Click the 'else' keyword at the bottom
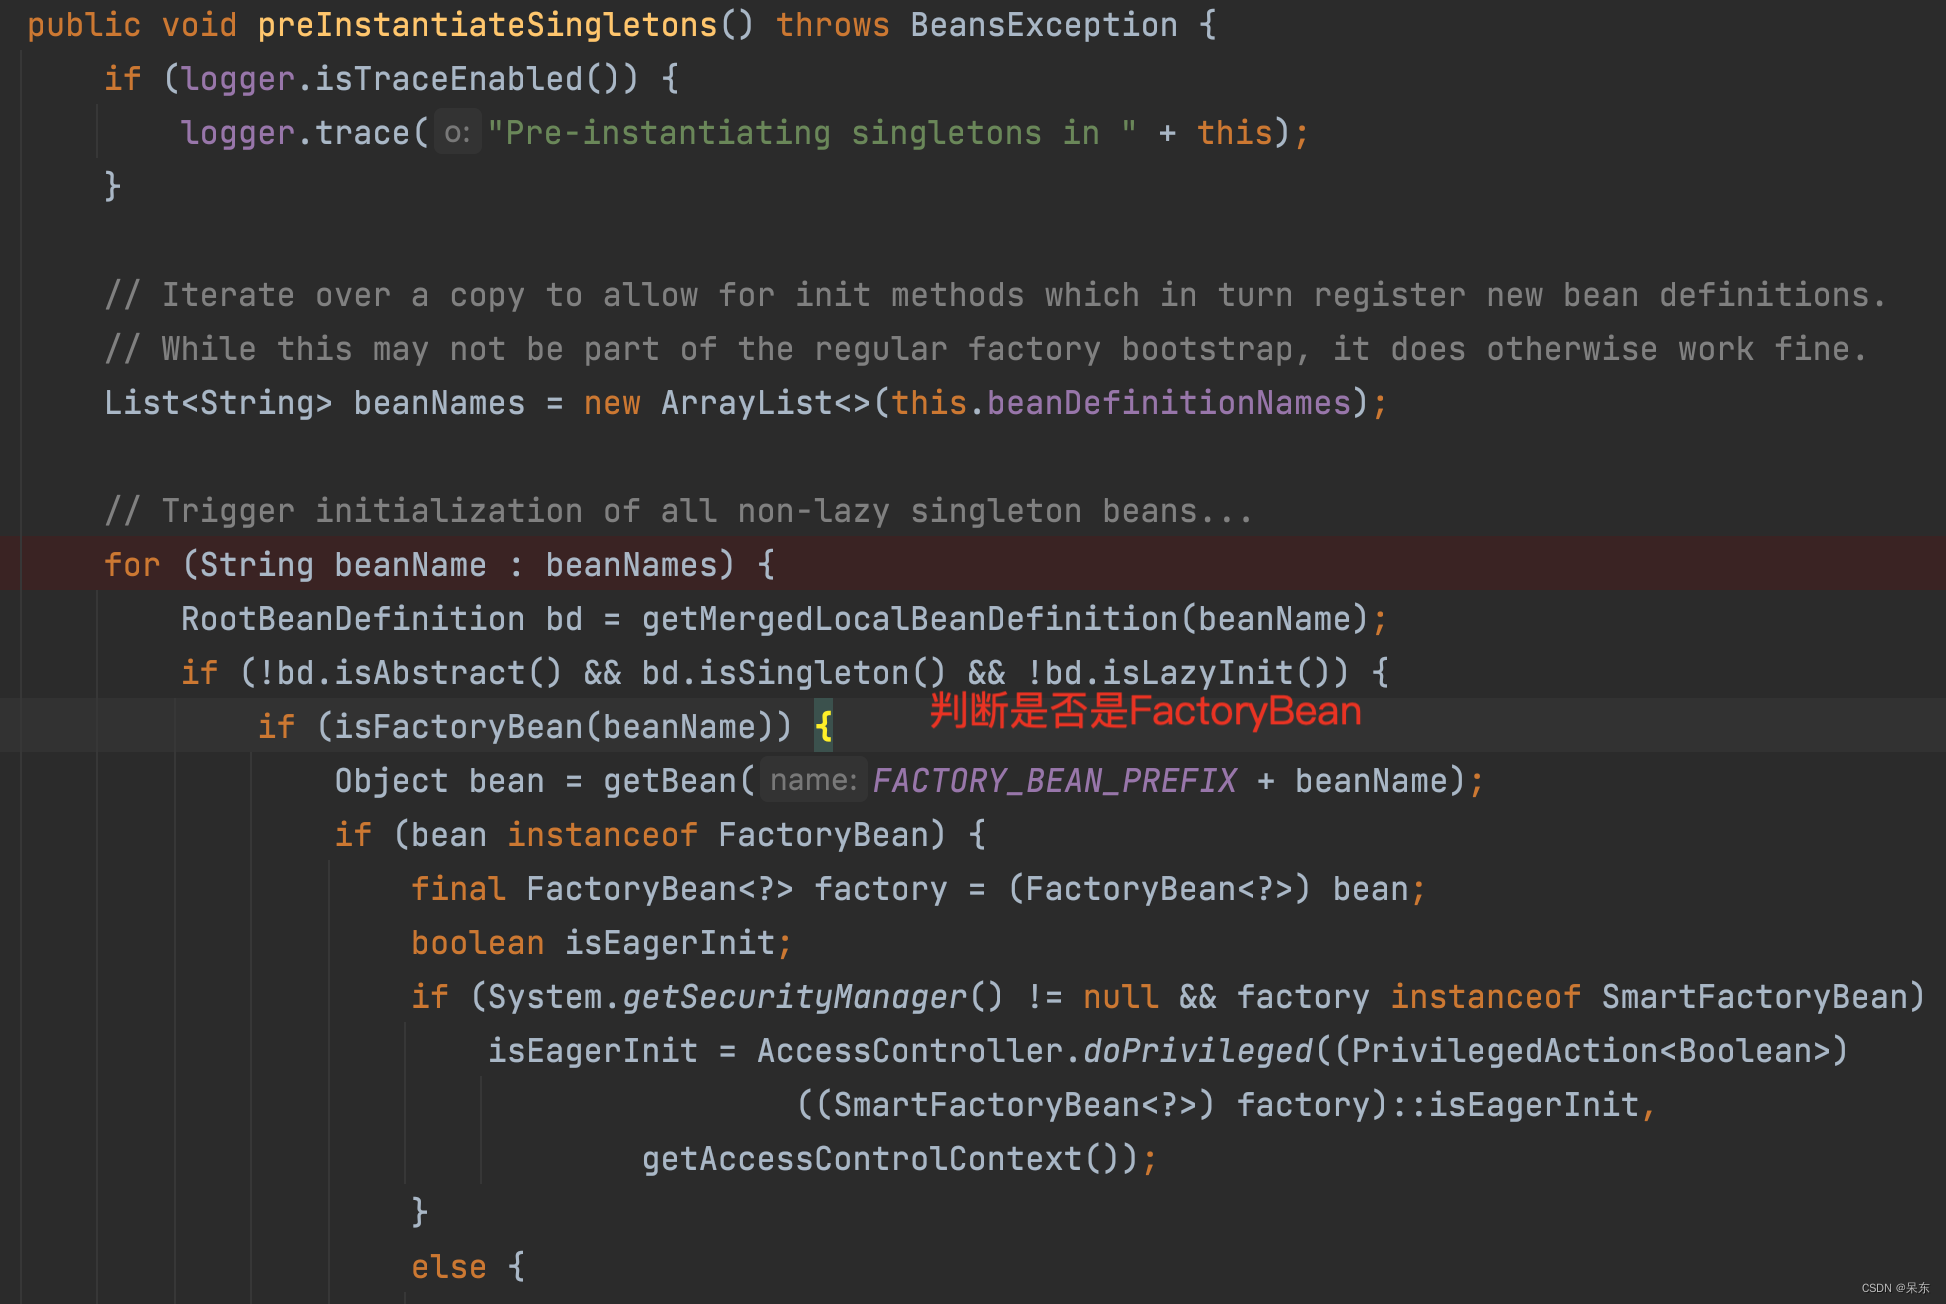The width and height of the screenshot is (1946, 1304). coord(449,1267)
